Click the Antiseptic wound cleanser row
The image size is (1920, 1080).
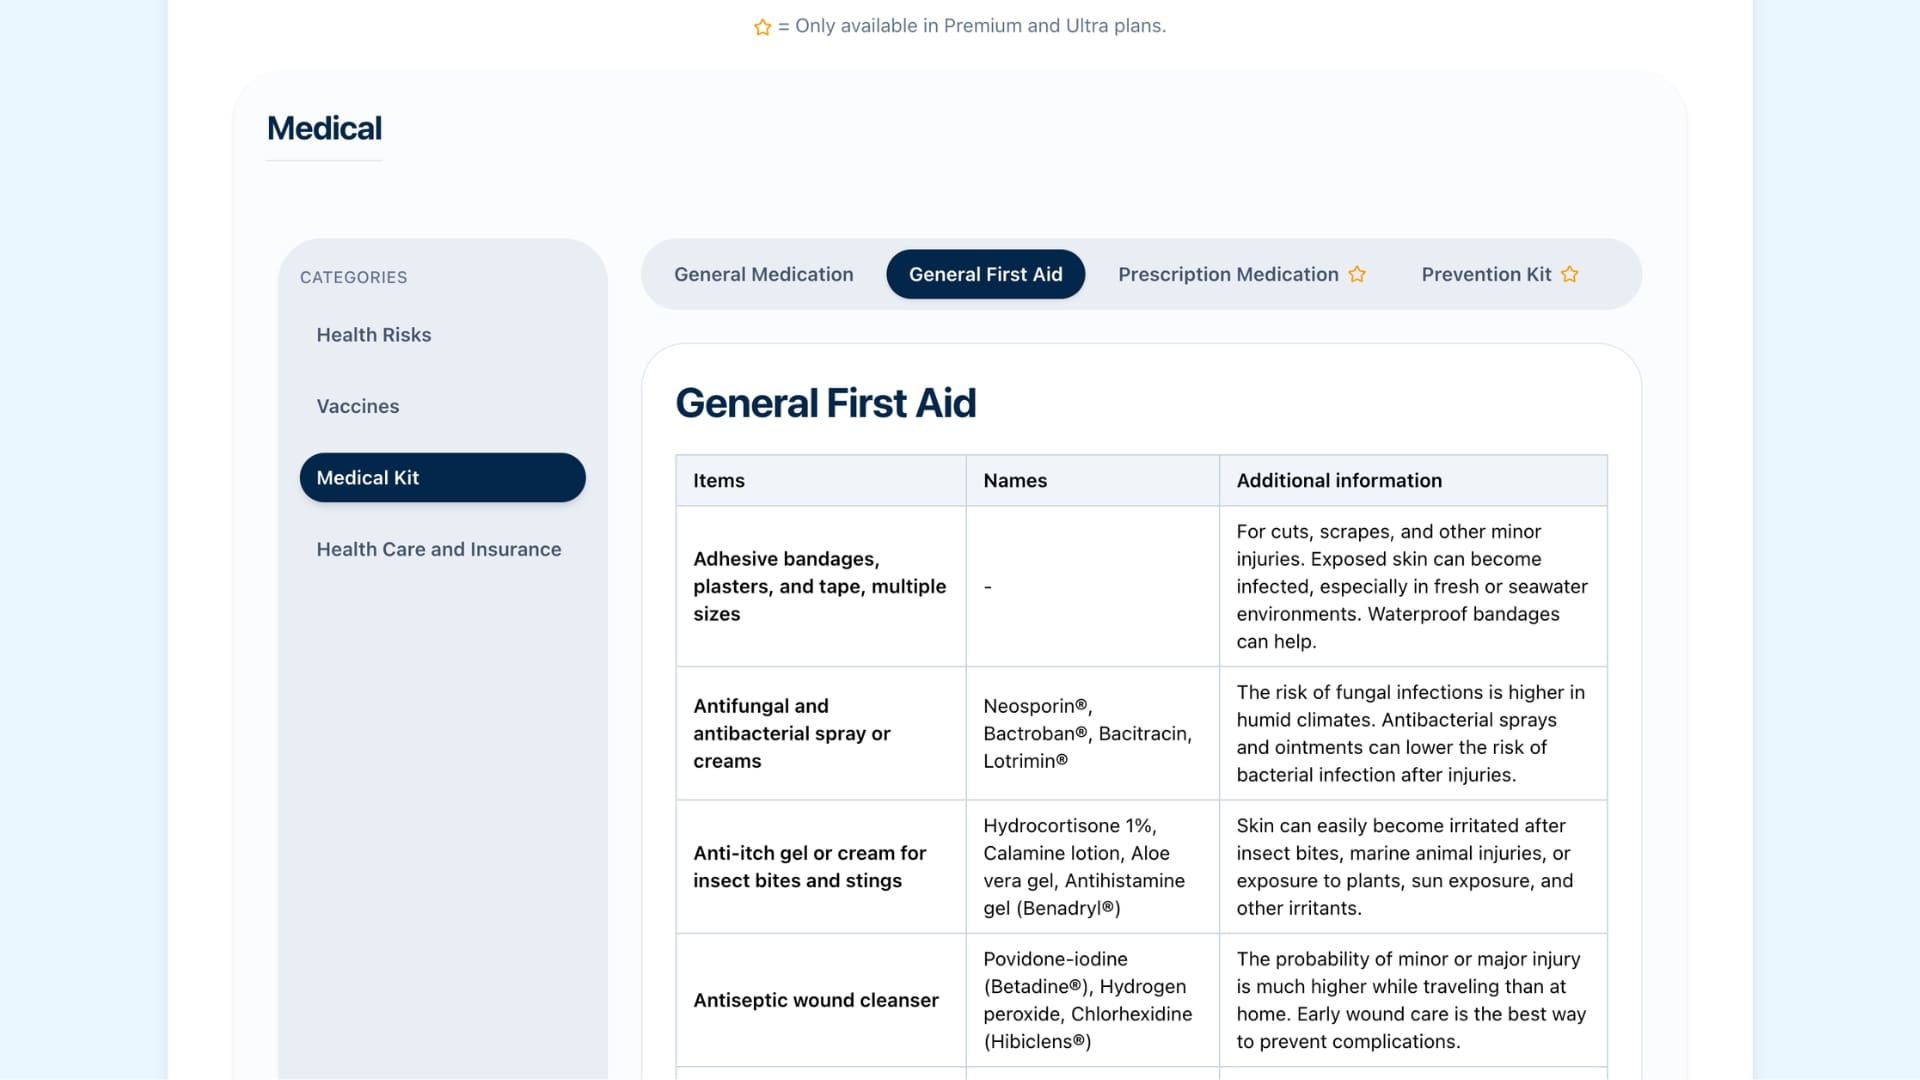(x=1142, y=1000)
